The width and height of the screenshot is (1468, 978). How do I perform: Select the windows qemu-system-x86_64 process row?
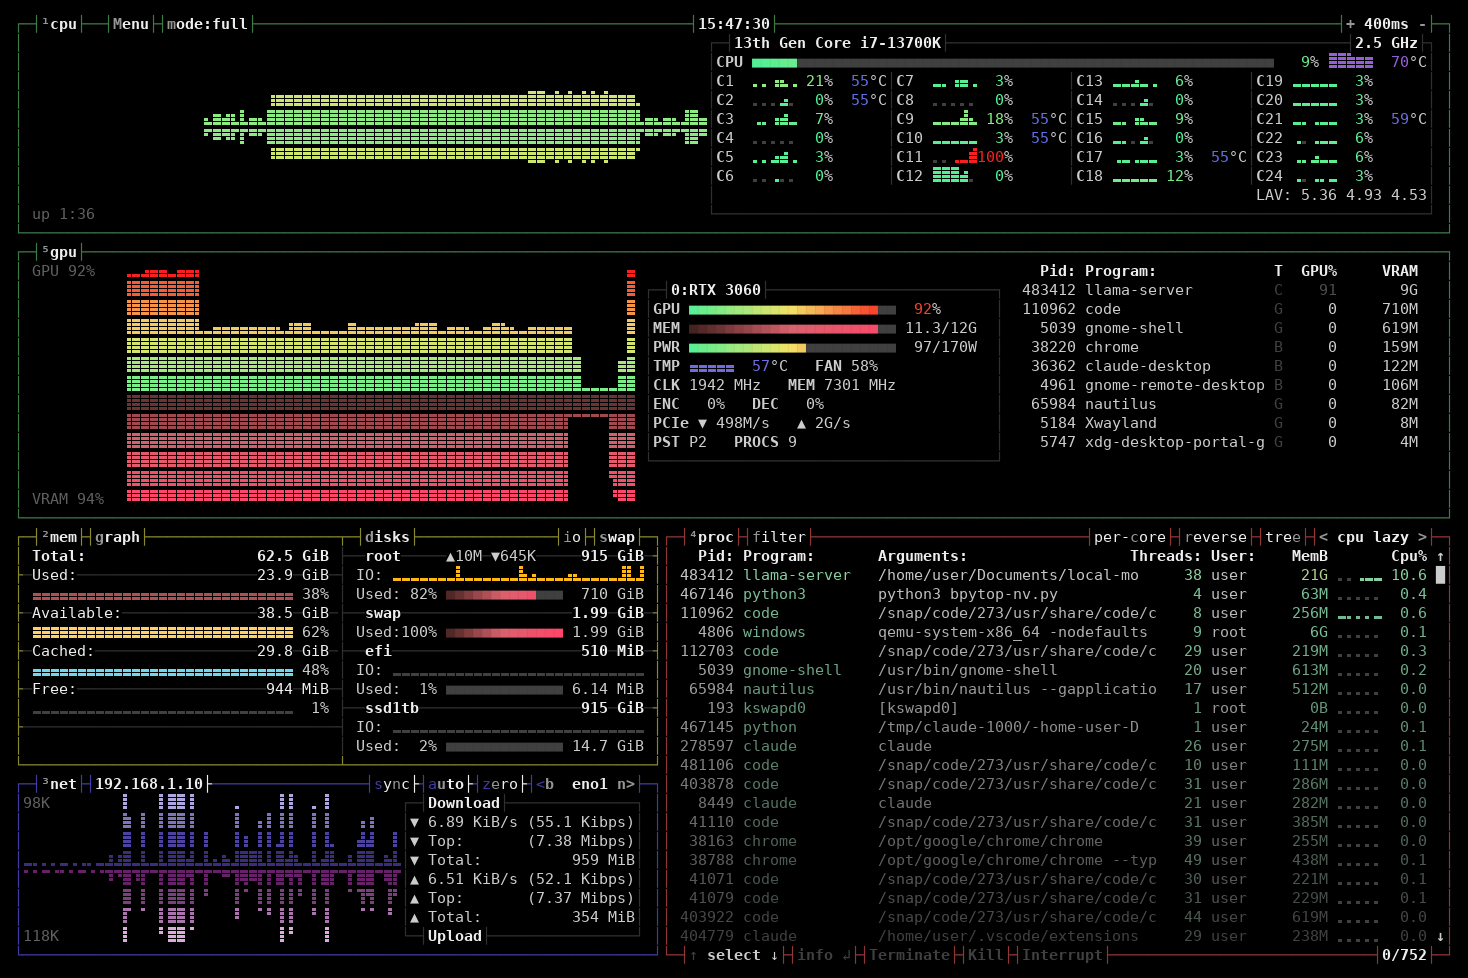[1053, 632]
